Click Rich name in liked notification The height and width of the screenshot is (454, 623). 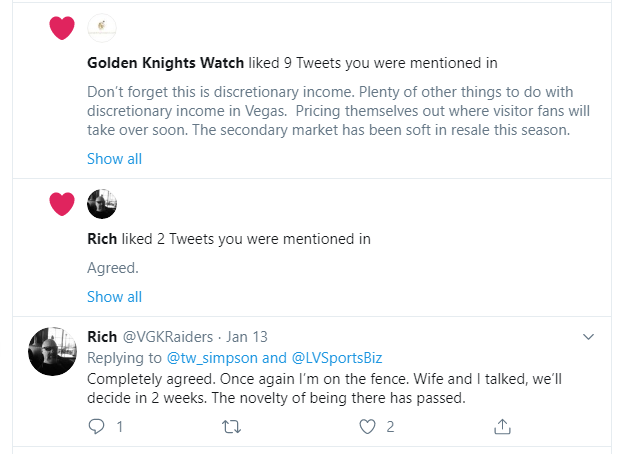[x=102, y=240]
